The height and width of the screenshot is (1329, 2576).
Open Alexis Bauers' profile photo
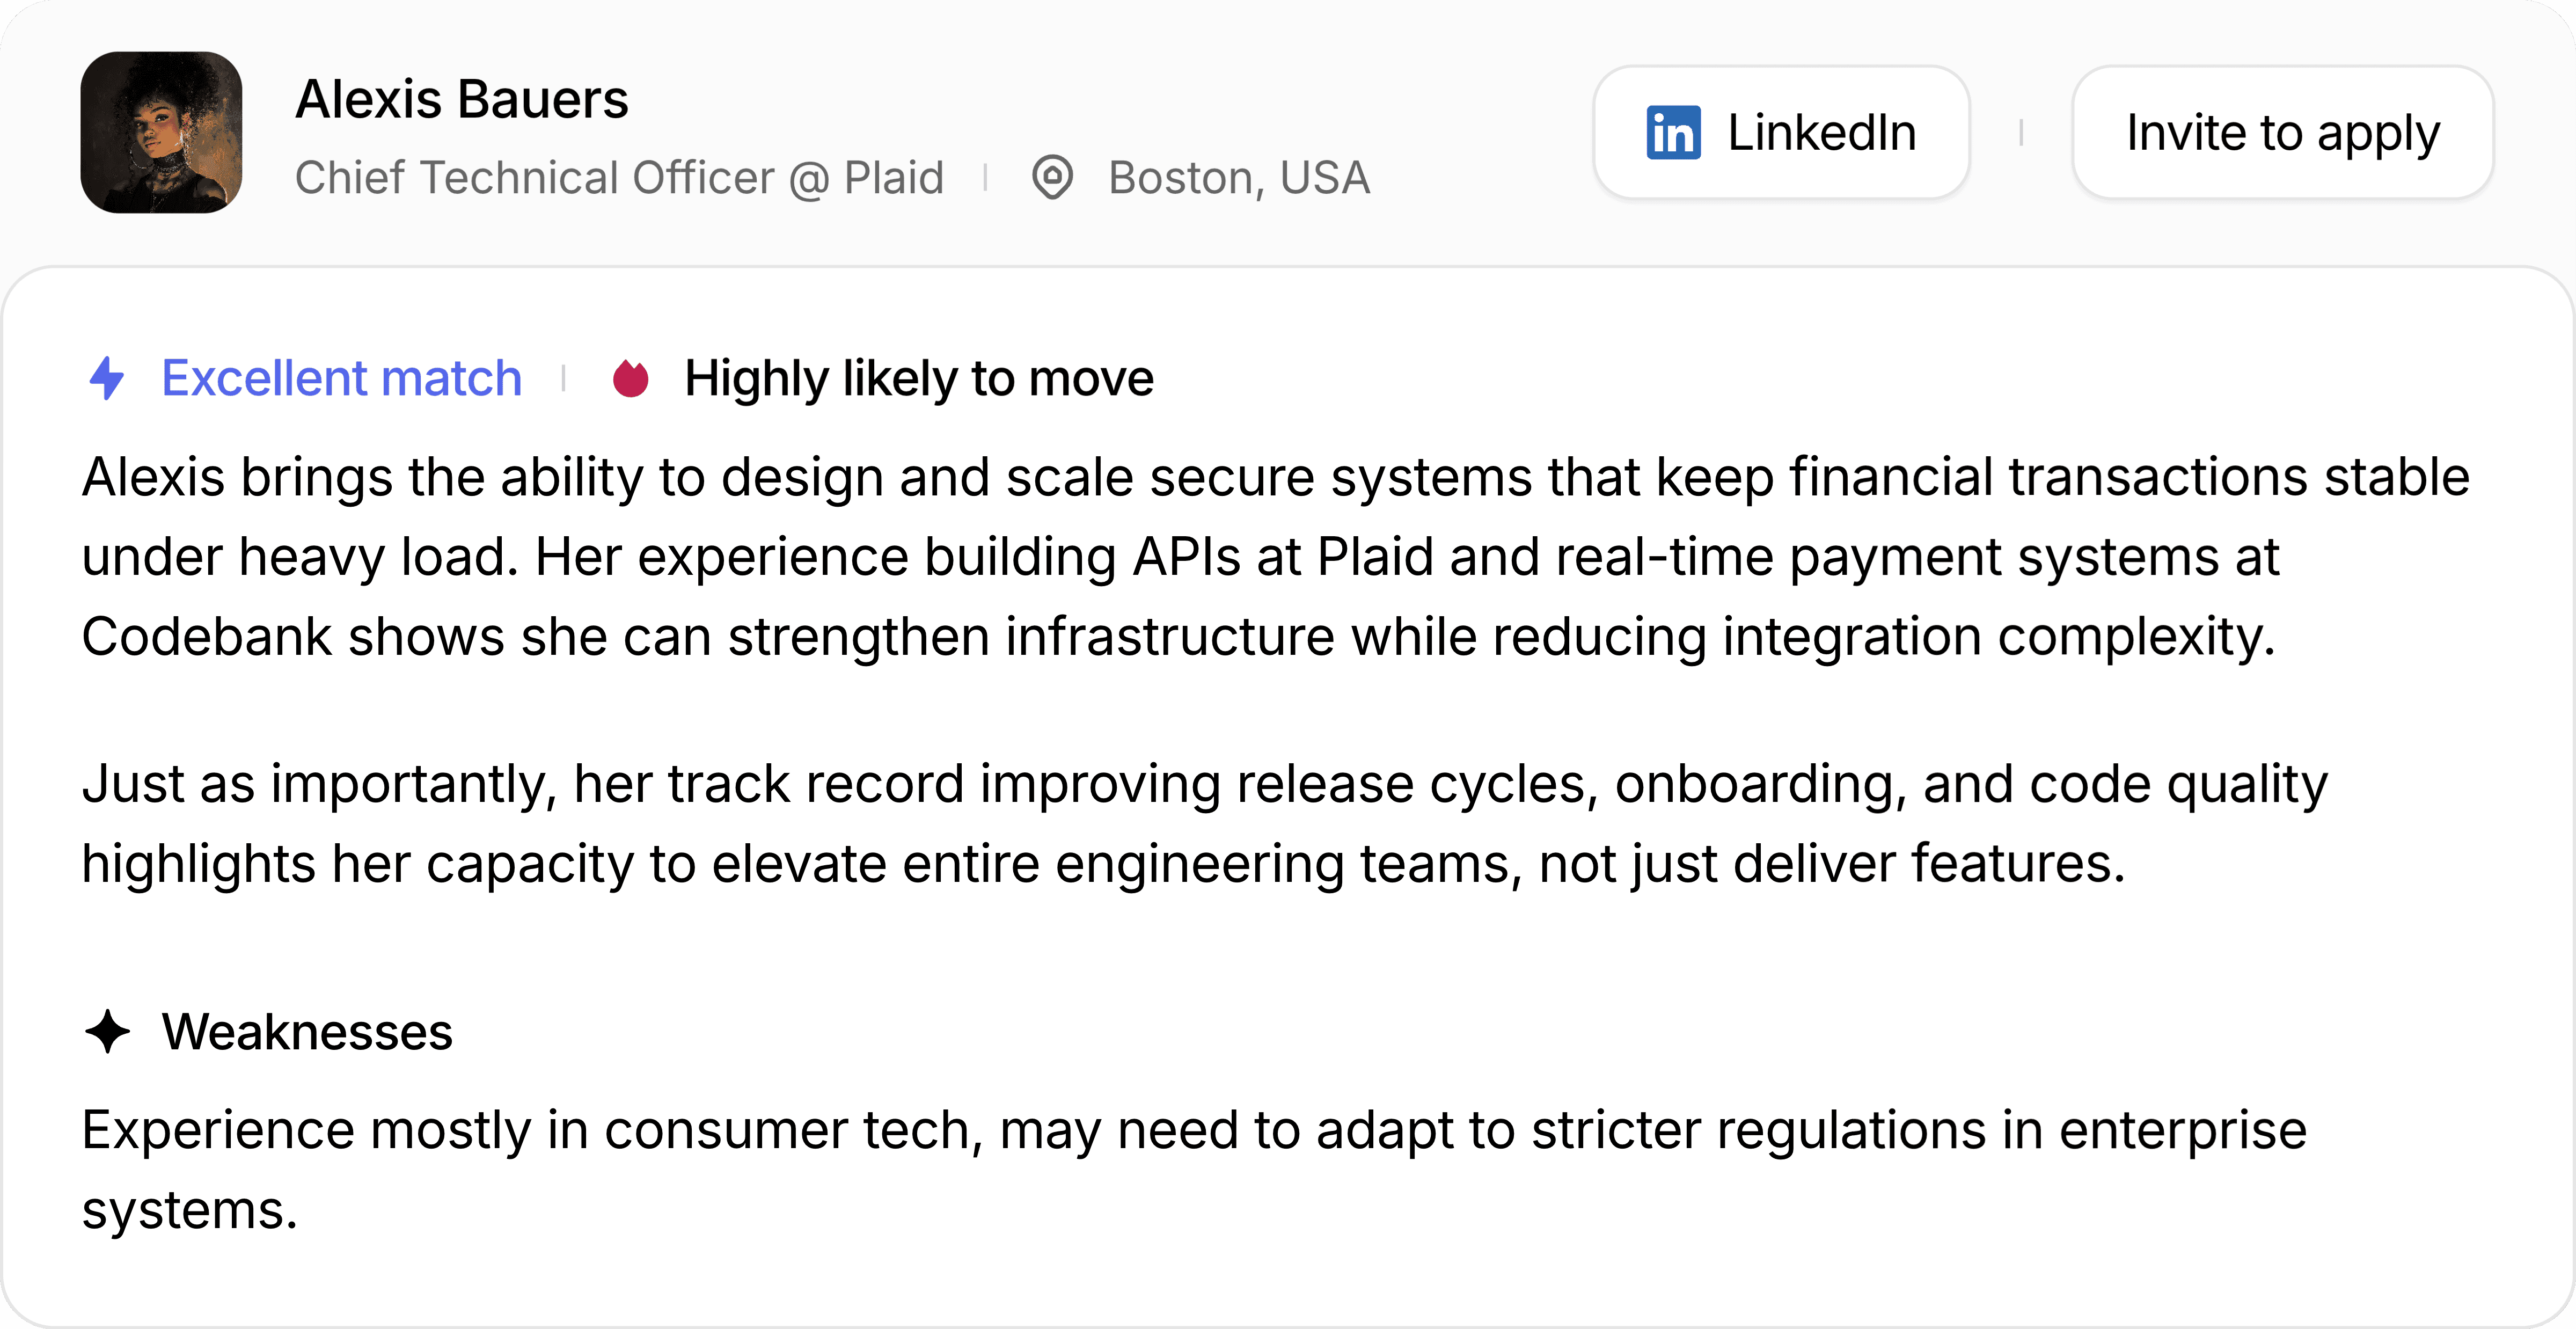click(x=162, y=132)
